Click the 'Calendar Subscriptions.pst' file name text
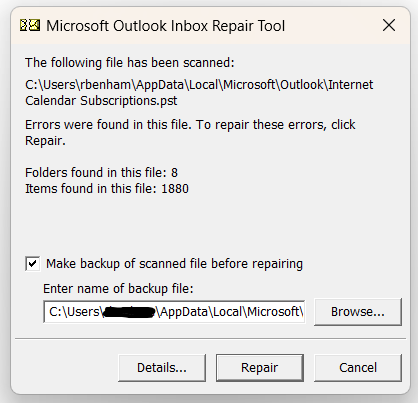 101,101
